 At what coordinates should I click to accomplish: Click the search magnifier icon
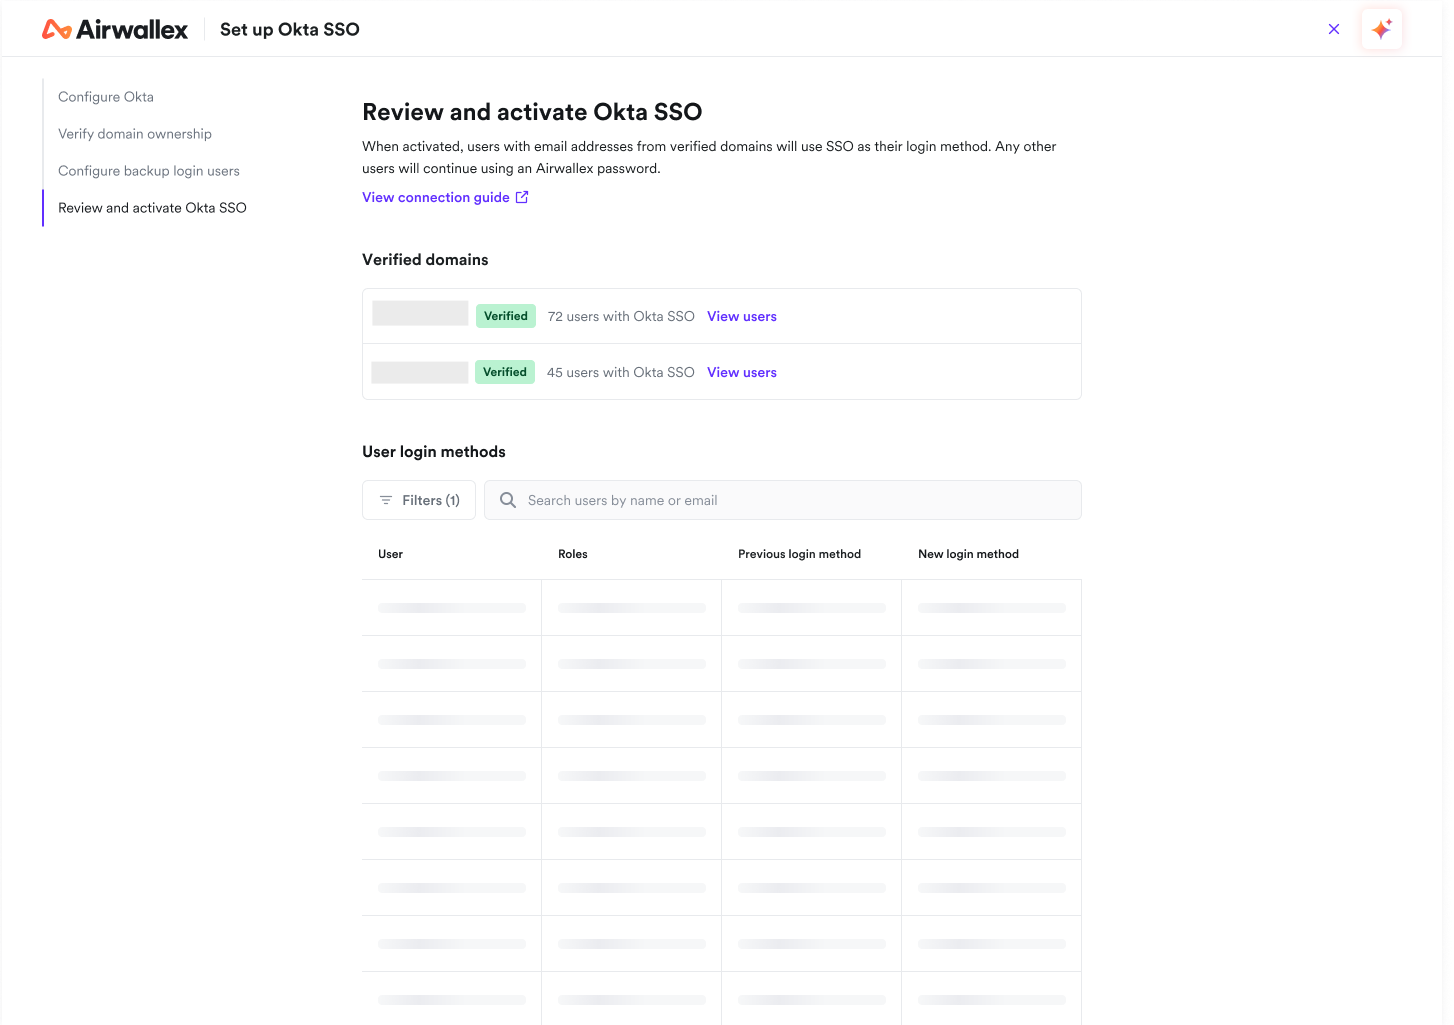pyautogui.click(x=508, y=500)
